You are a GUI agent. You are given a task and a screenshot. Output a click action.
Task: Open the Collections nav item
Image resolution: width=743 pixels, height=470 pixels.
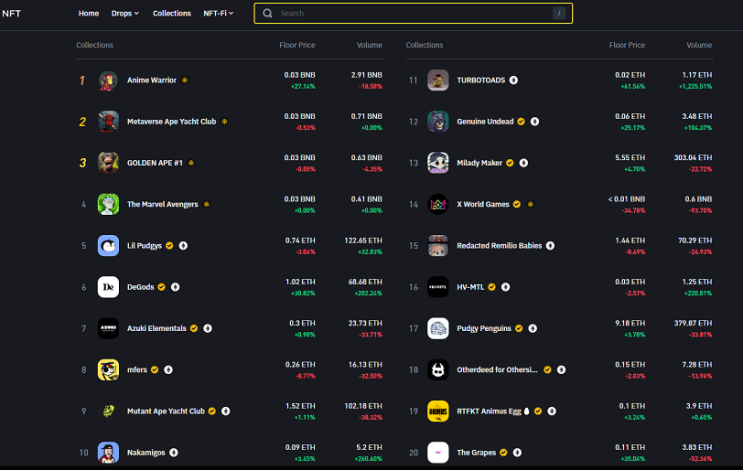pos(172,13)
